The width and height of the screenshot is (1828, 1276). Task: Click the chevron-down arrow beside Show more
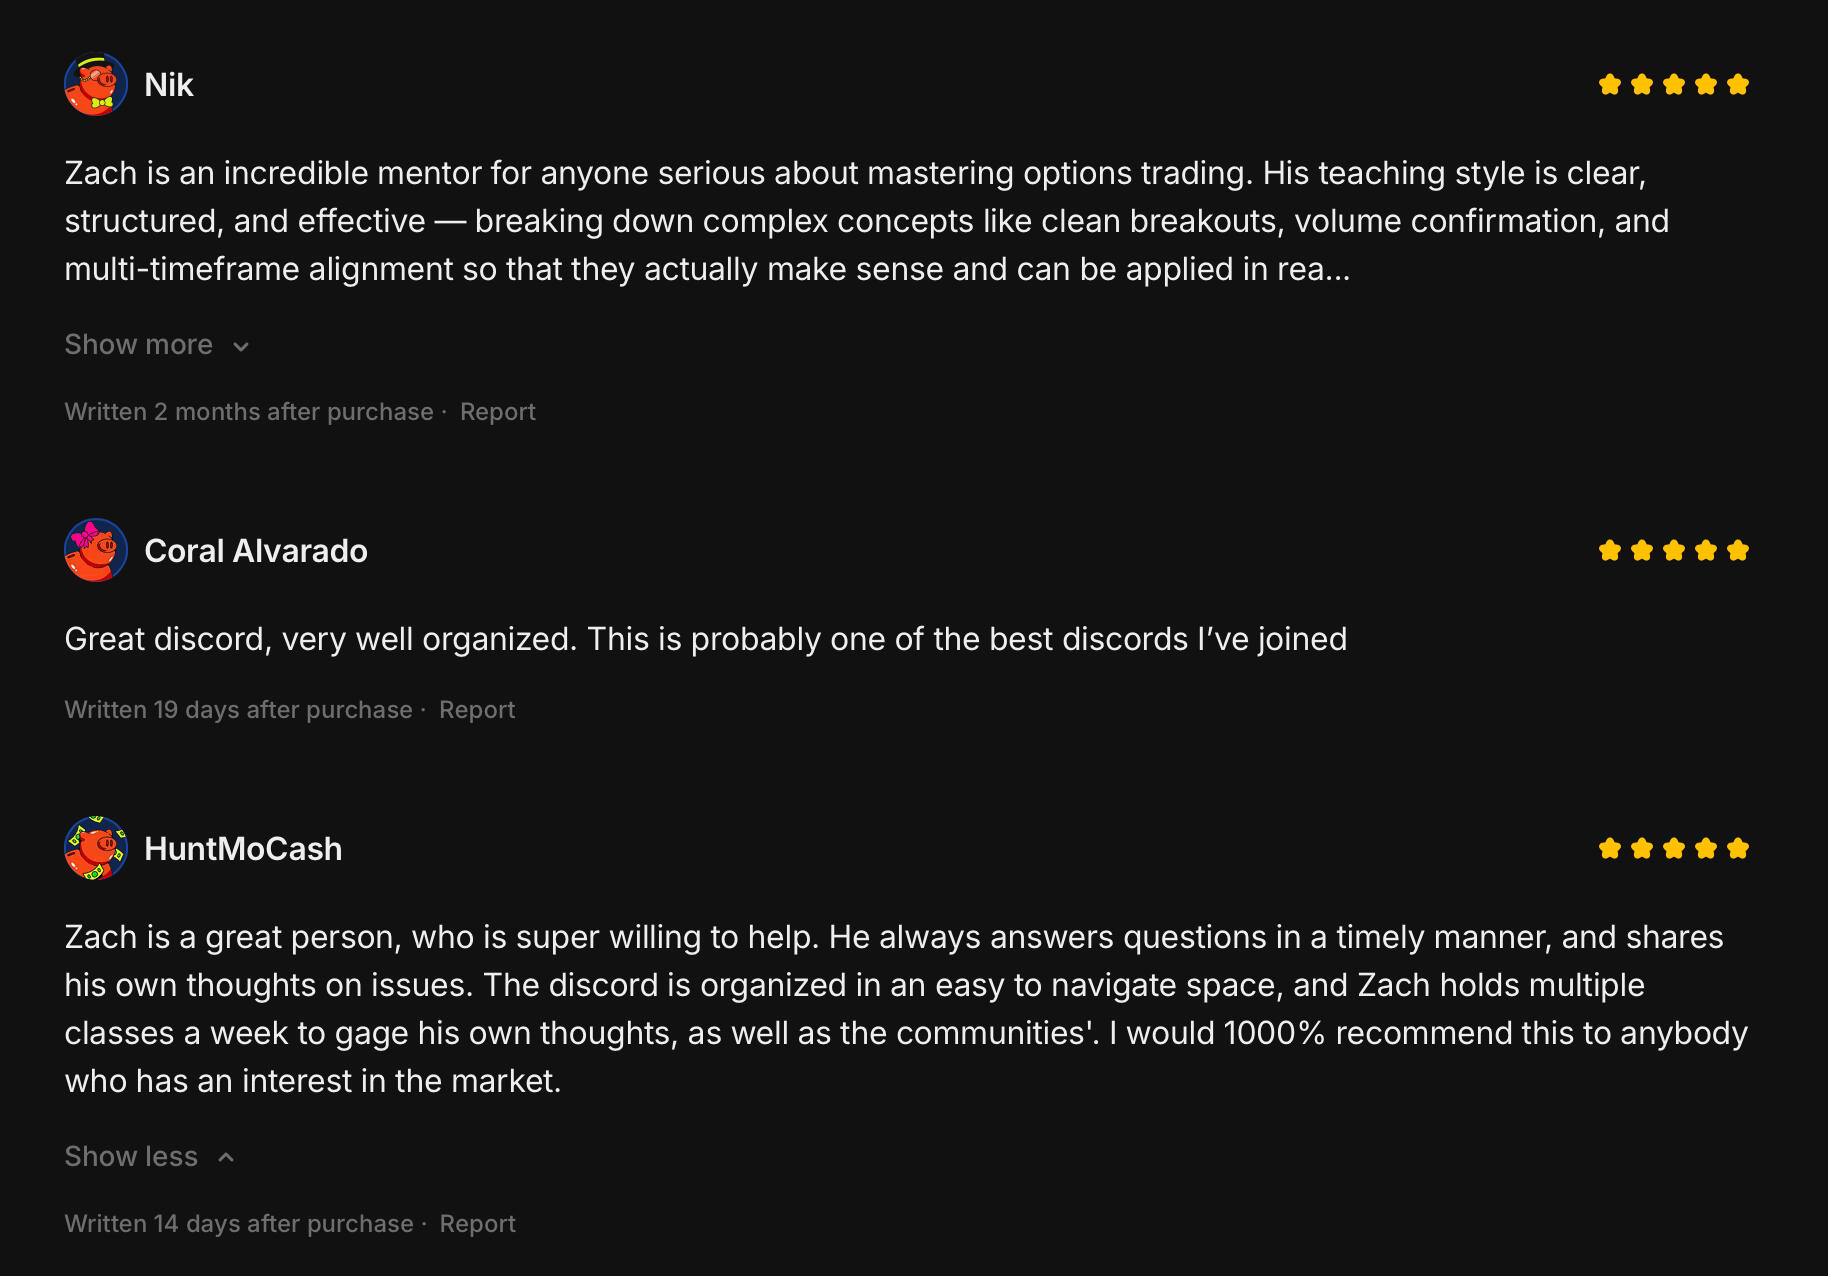click(241, 347)
